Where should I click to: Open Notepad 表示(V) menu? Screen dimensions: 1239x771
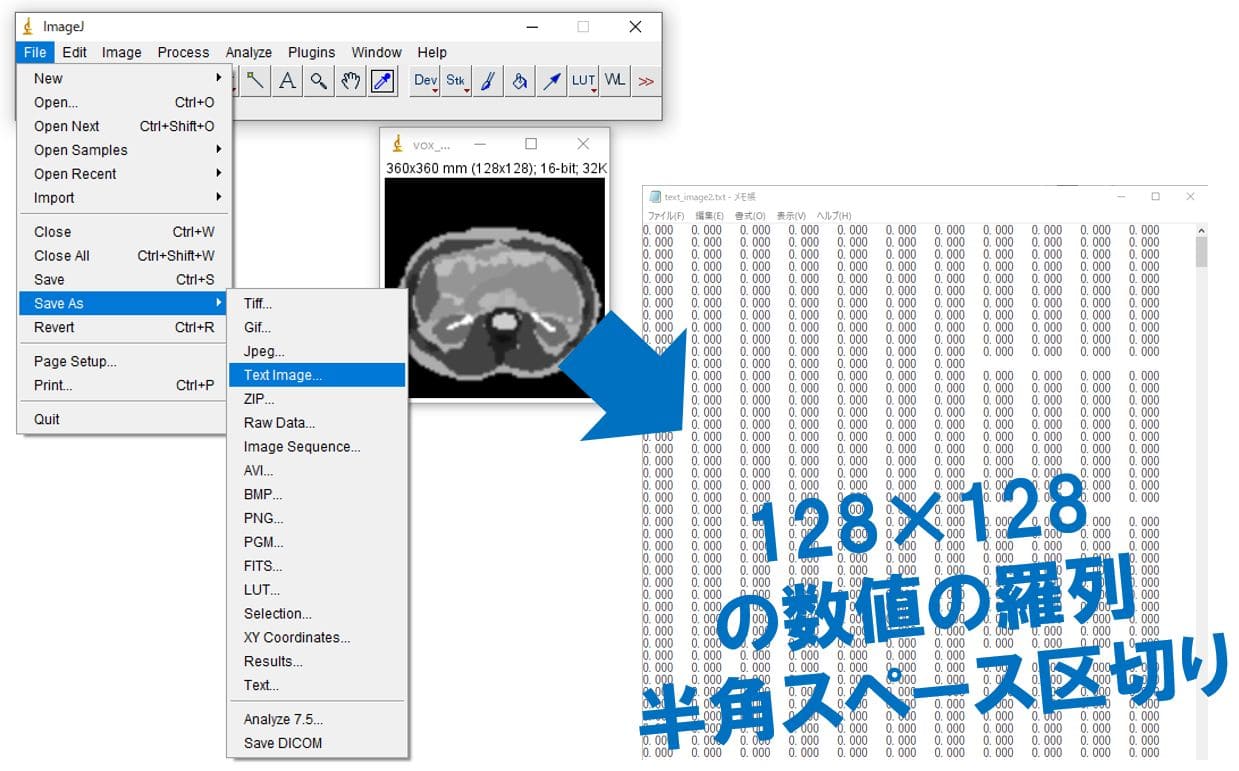(791, 216)
